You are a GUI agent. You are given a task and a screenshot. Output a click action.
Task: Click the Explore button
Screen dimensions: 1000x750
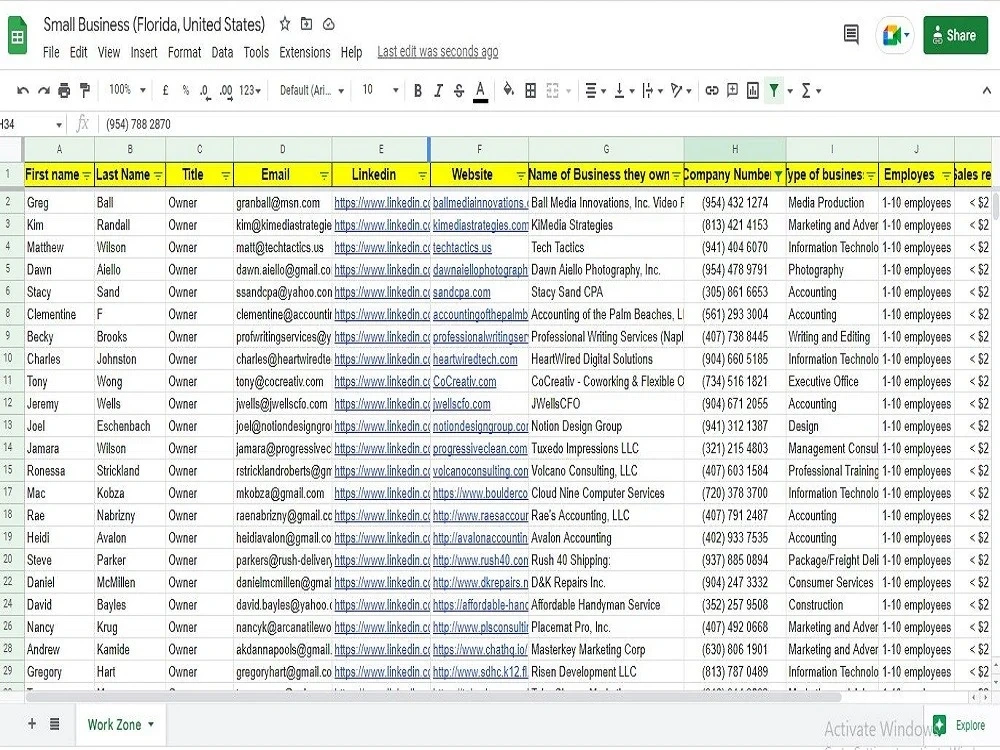(959, 725)
